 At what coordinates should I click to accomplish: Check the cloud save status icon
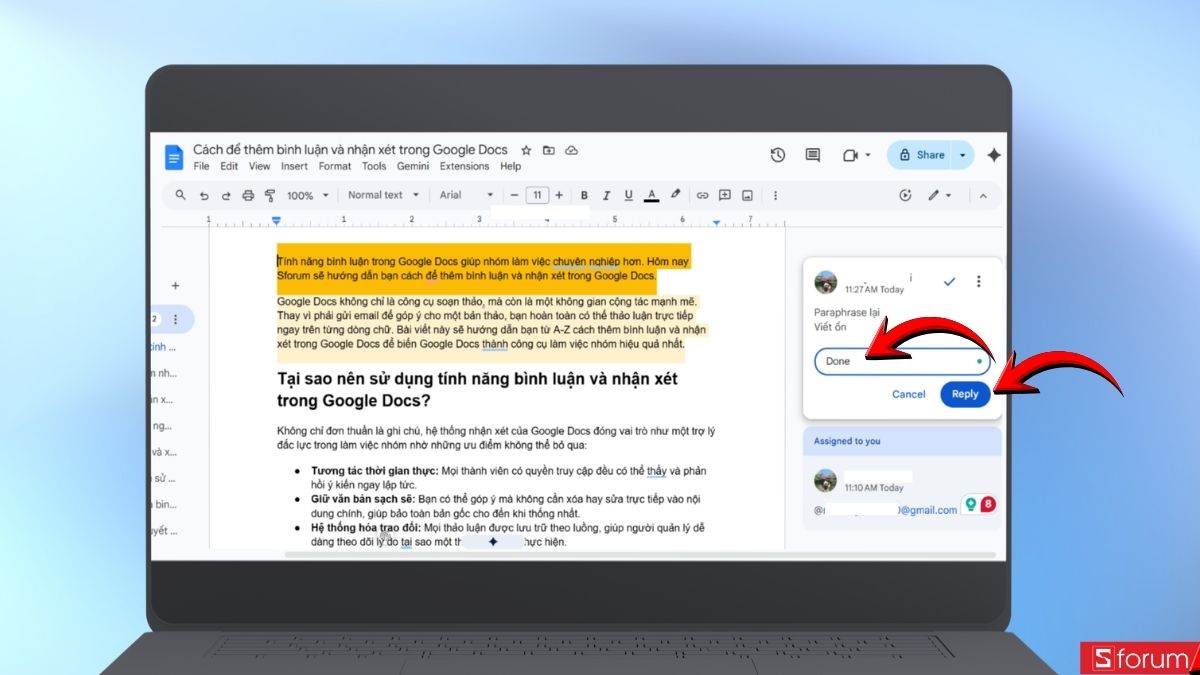[x=572, y=150]
